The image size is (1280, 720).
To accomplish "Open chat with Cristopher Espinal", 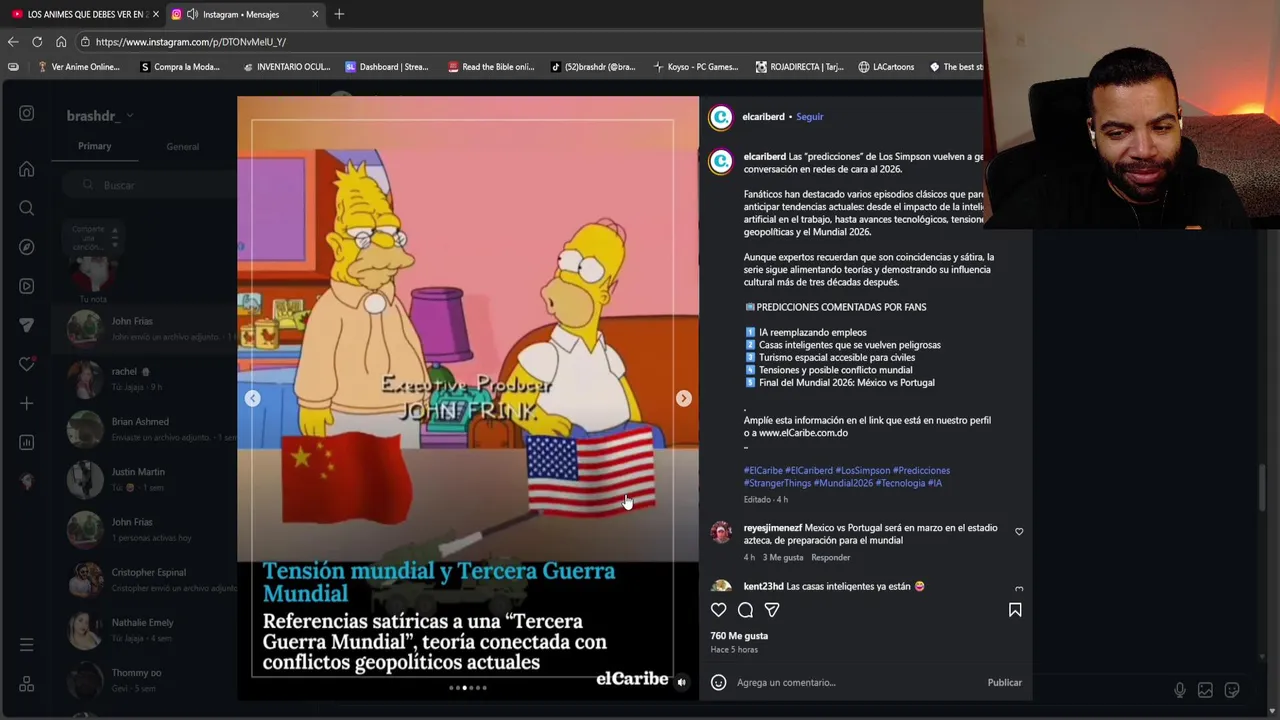I will click(x=145, y=579).
